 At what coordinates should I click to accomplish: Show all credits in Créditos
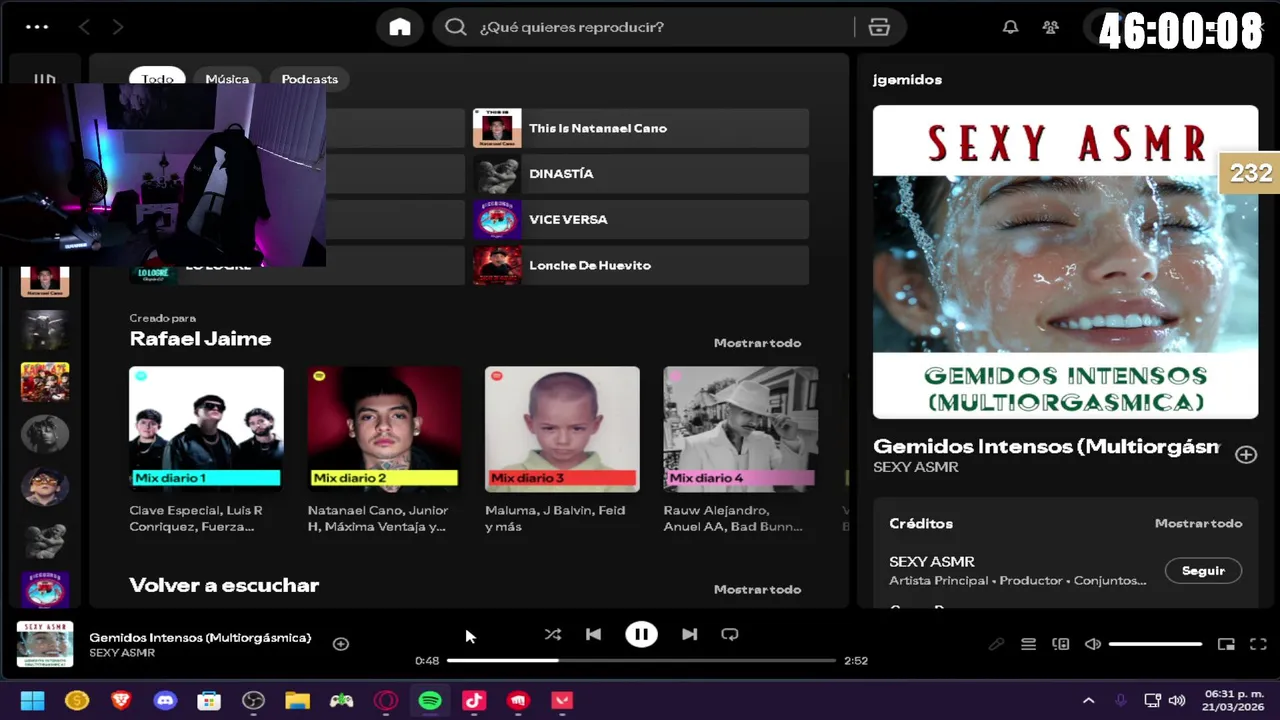click(x=1198, y=523)
